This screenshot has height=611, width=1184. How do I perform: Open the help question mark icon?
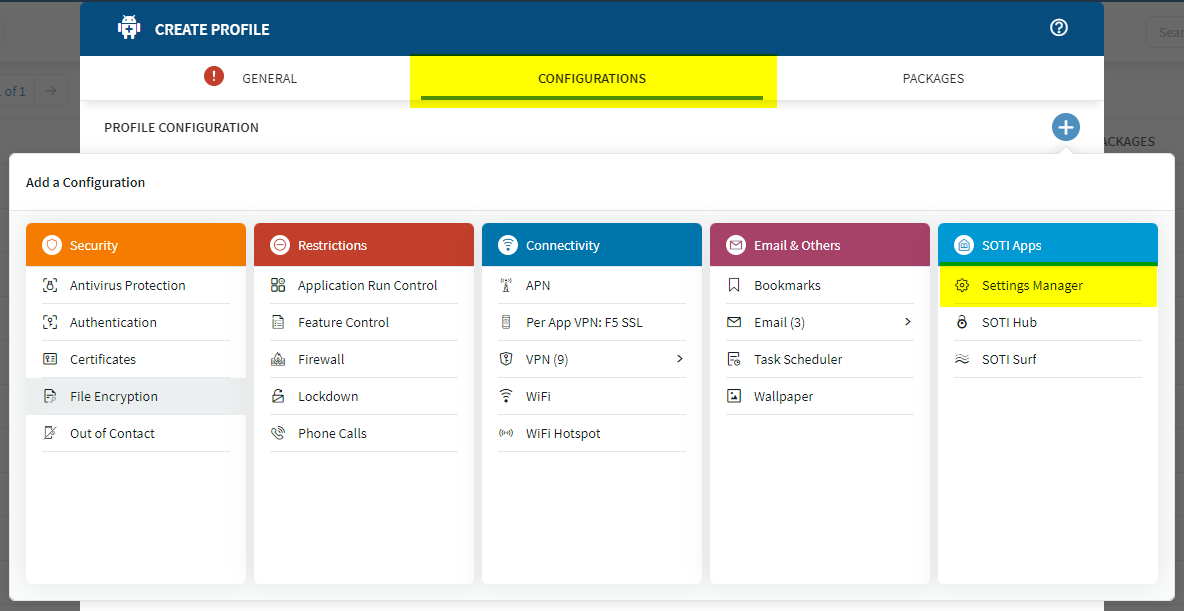pyautogui.click(x=1059, y=28)
